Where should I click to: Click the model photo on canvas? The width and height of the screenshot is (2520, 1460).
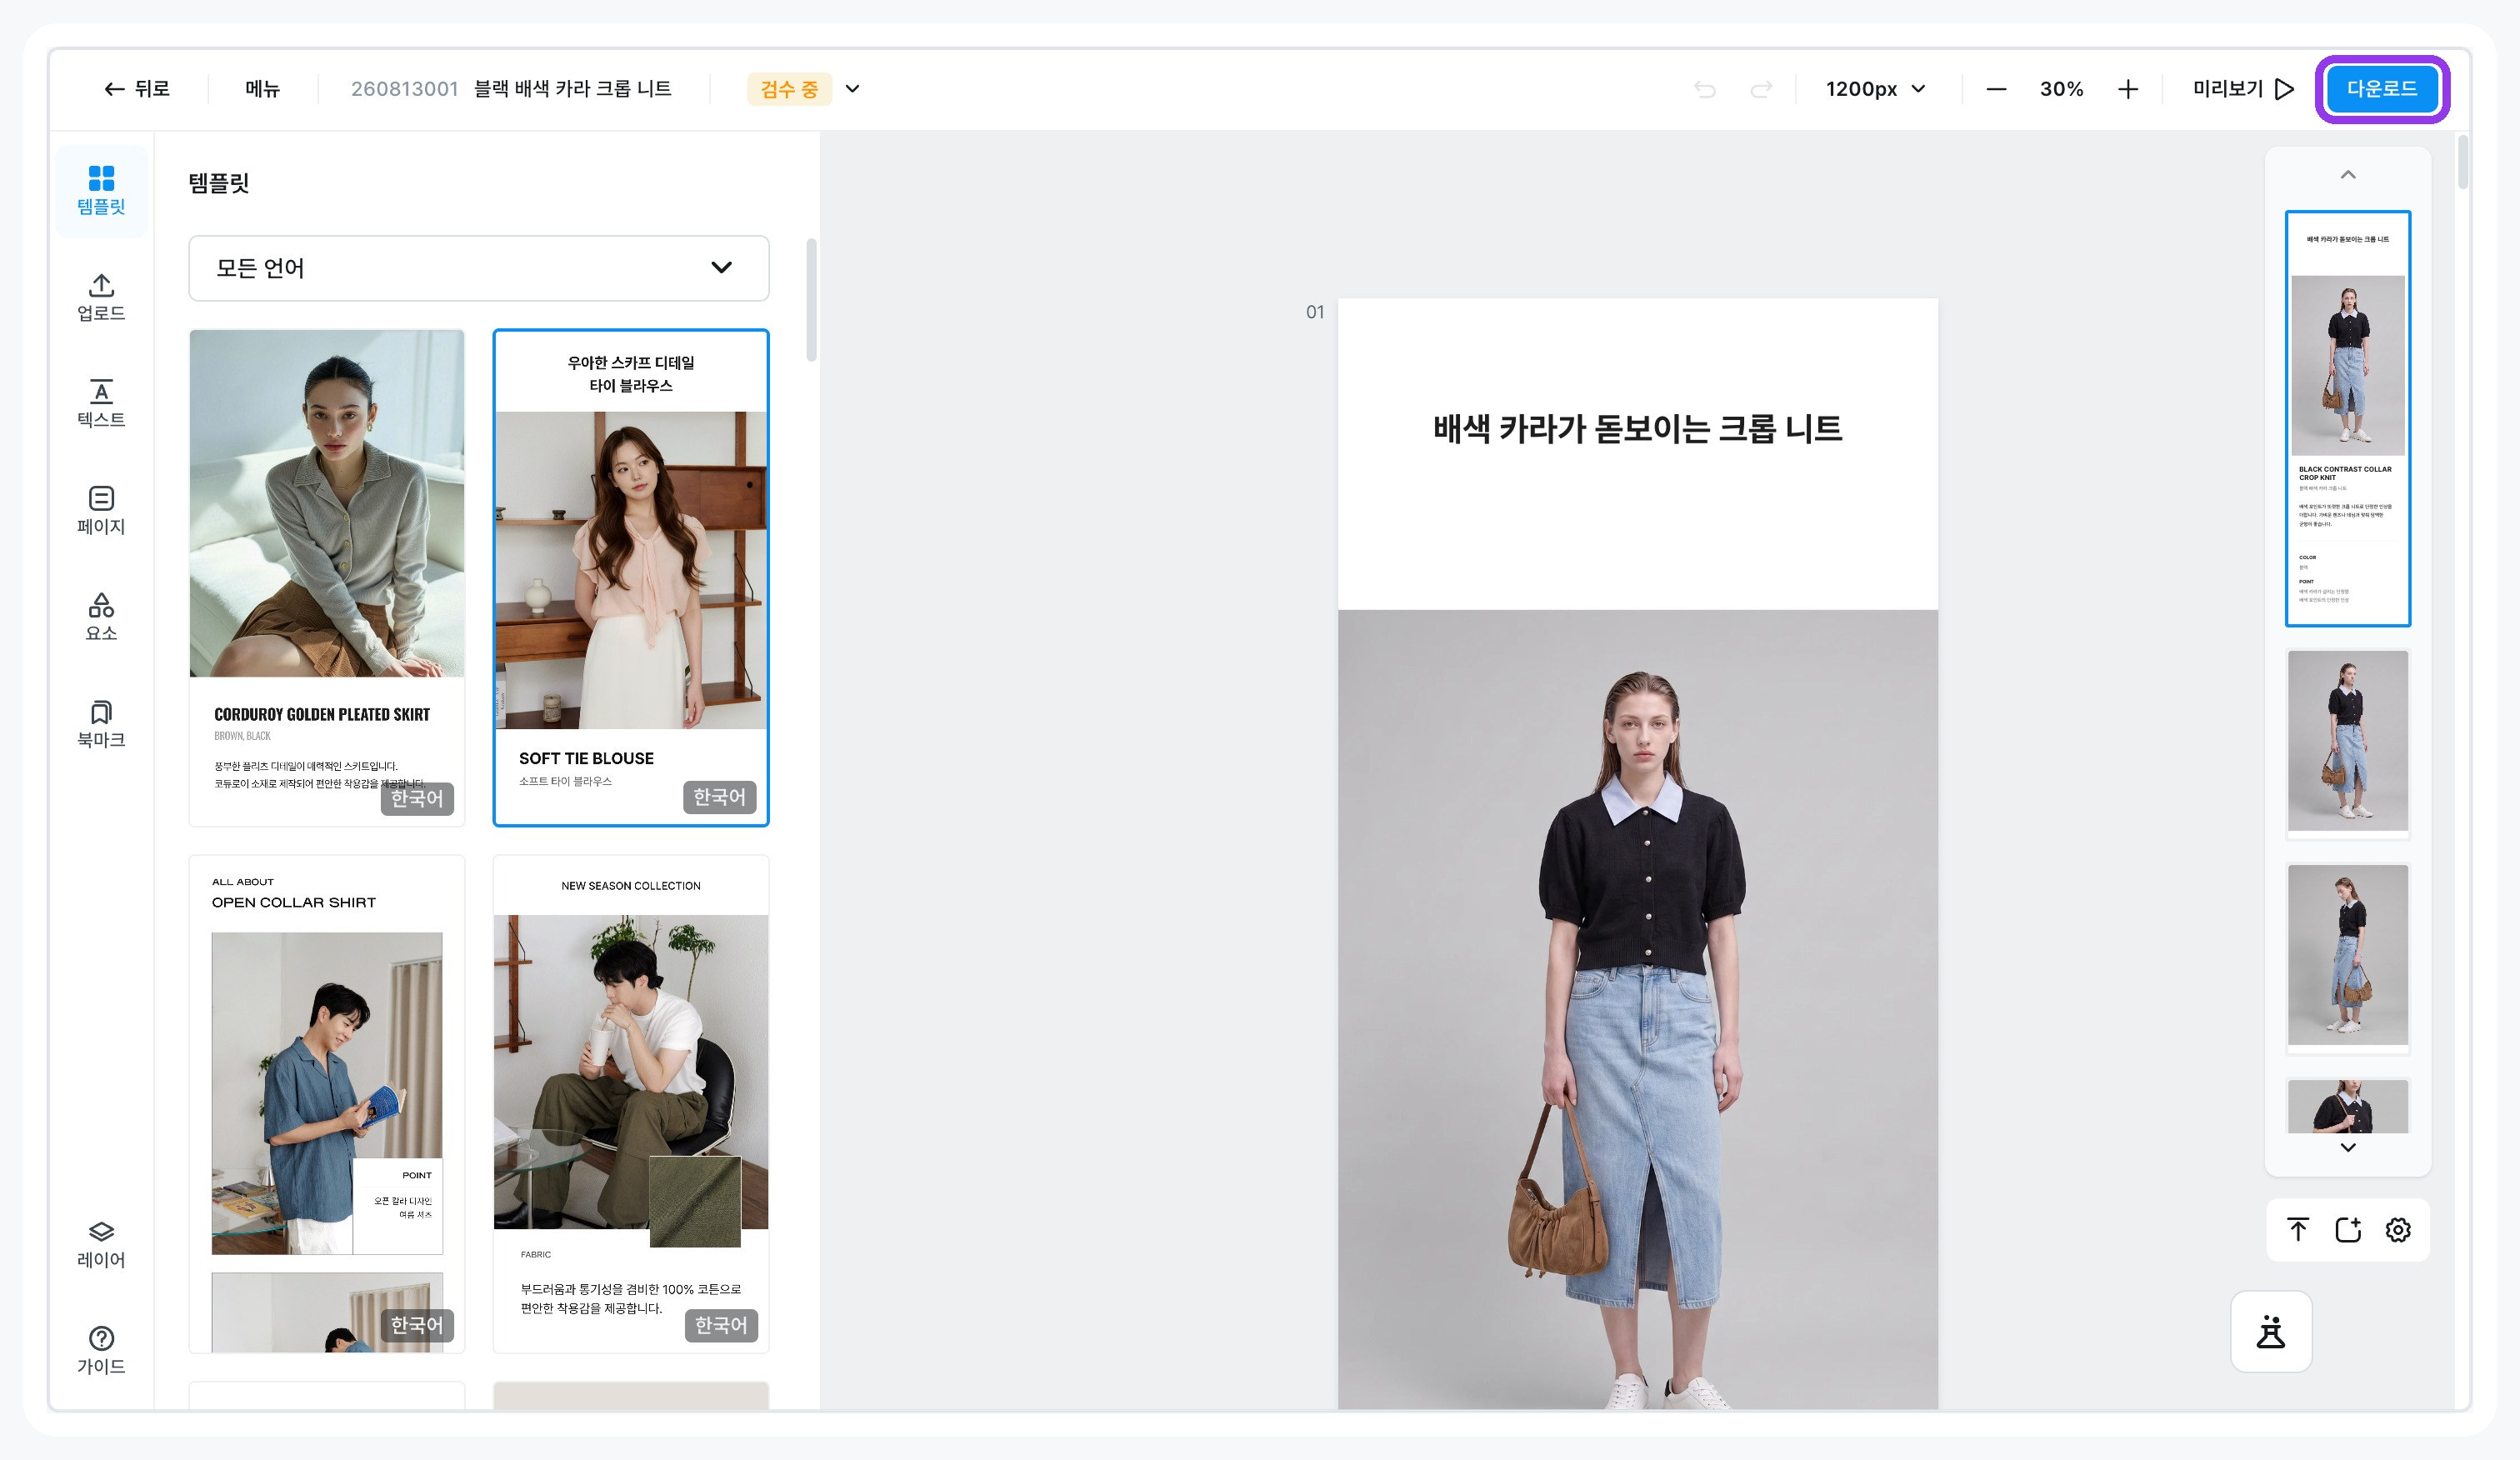[1637, 1010]
